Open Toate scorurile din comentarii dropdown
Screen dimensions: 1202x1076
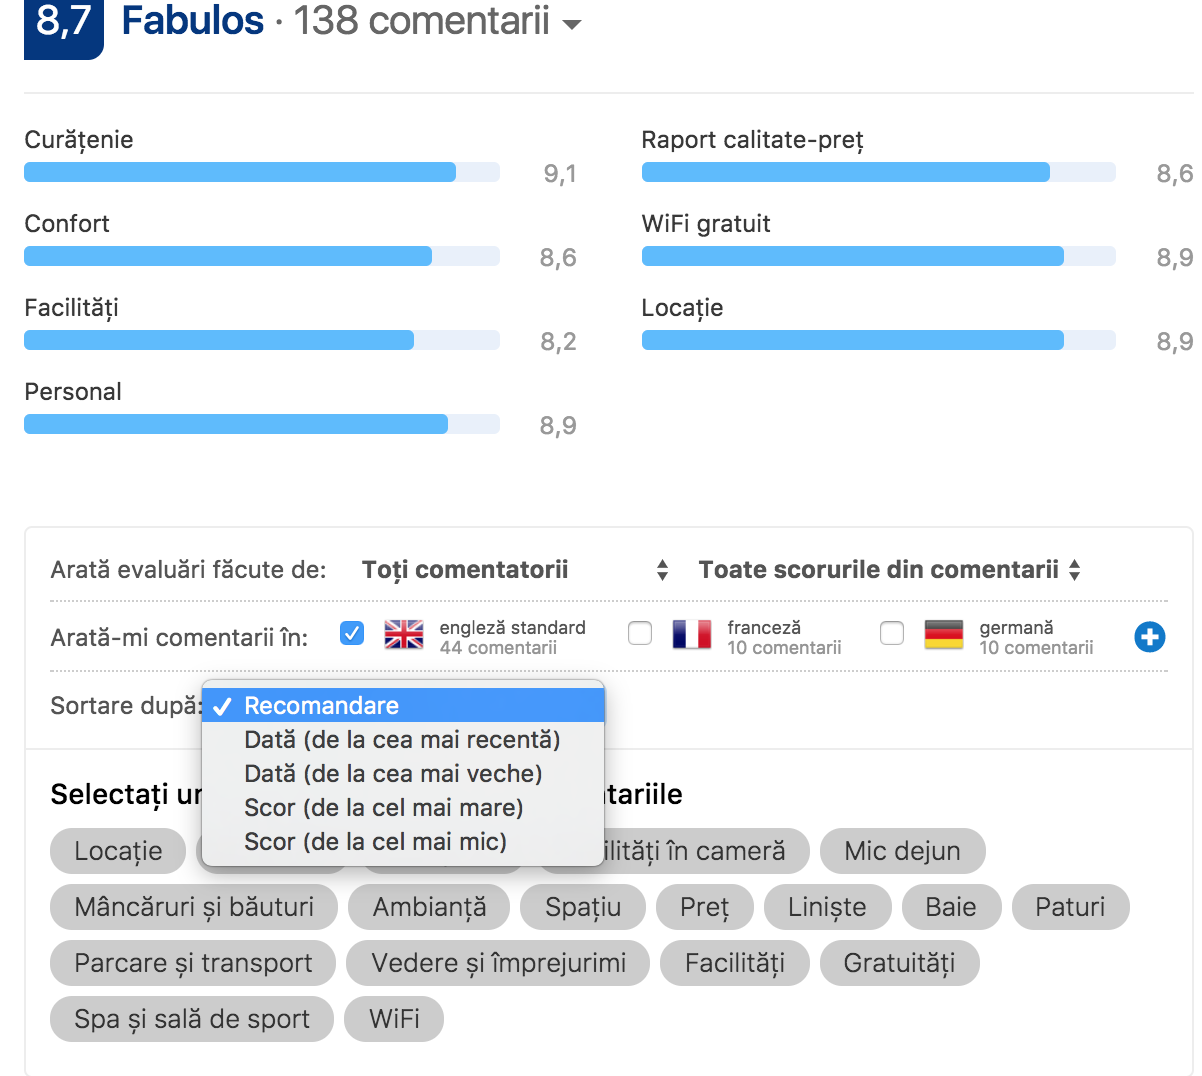point(889,570)
